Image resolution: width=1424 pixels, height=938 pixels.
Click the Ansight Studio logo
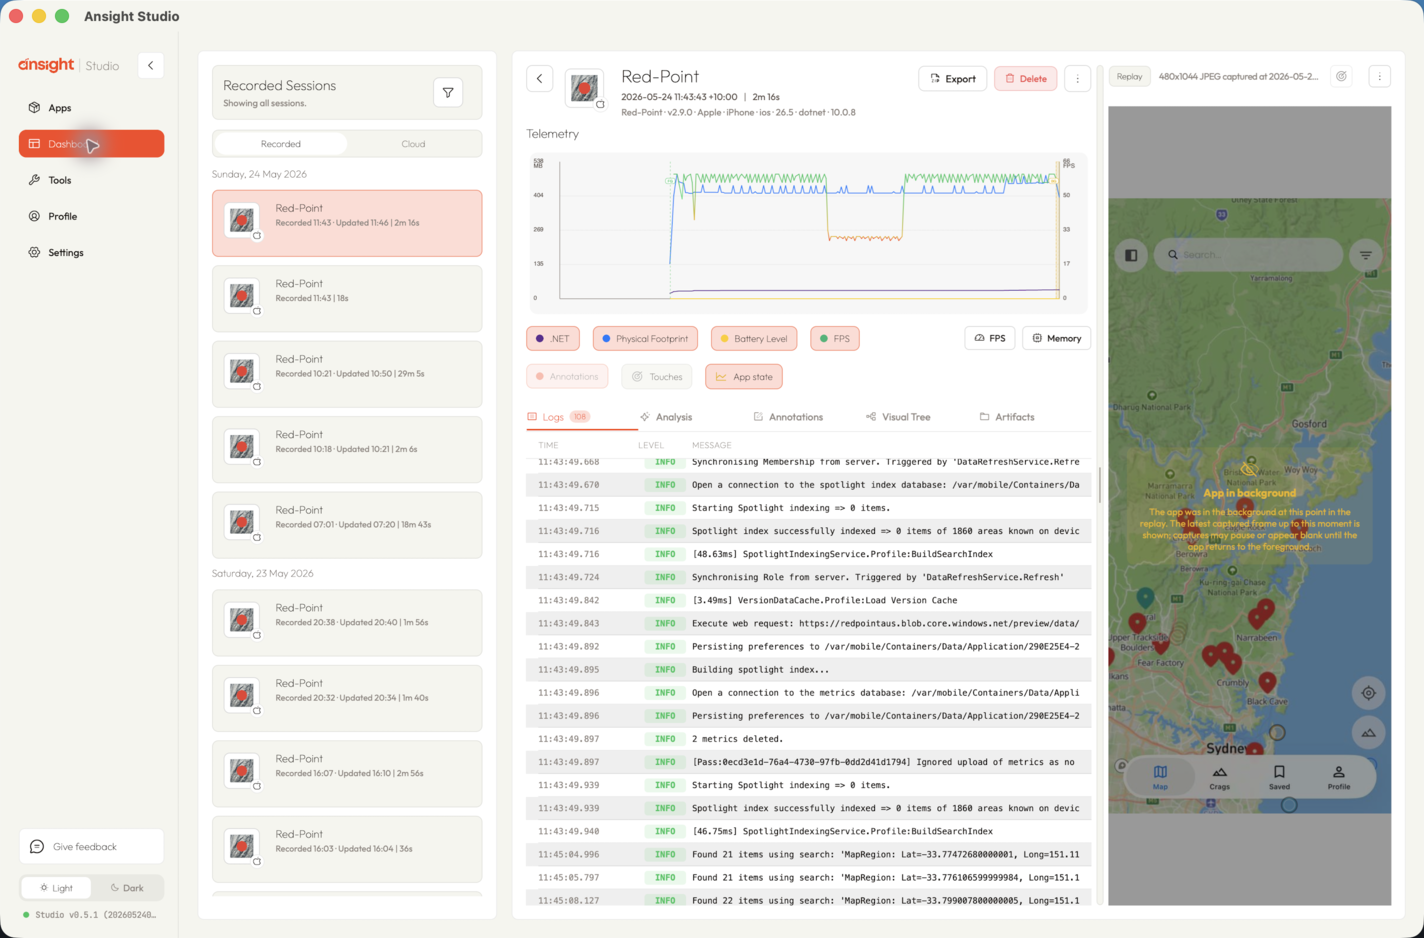point(69,65)
